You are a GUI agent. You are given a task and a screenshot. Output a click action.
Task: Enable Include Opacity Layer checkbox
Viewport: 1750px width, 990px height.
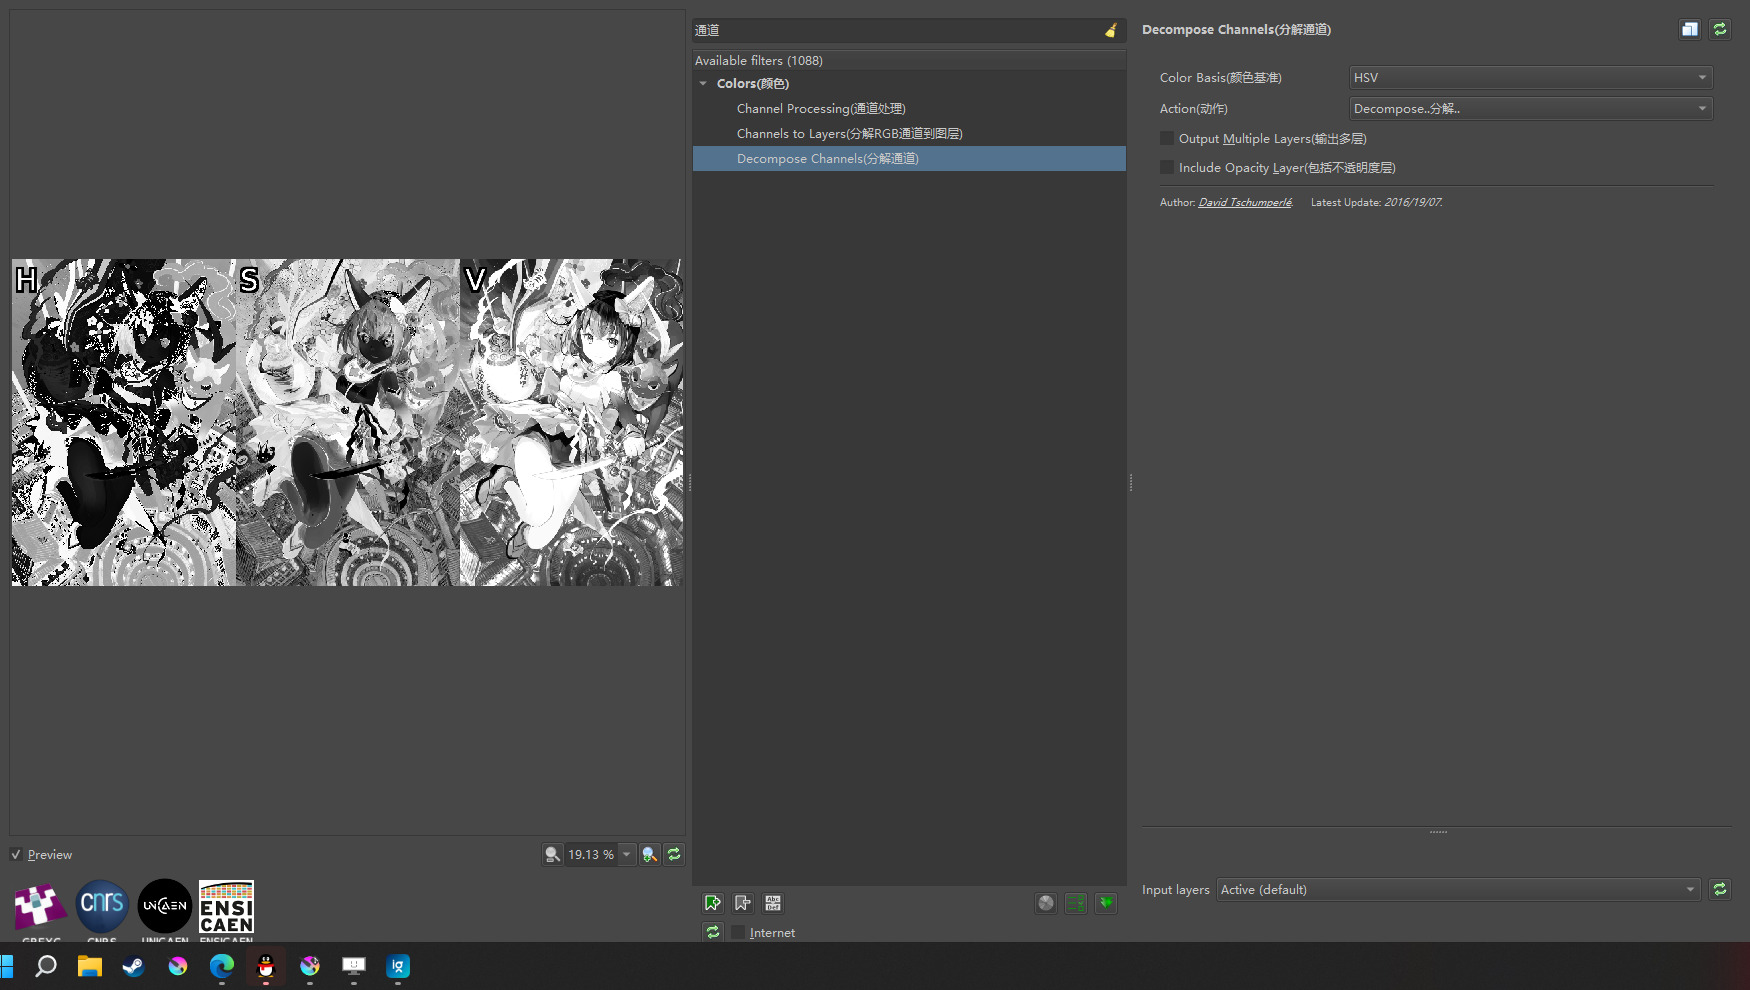[1167, 167]
